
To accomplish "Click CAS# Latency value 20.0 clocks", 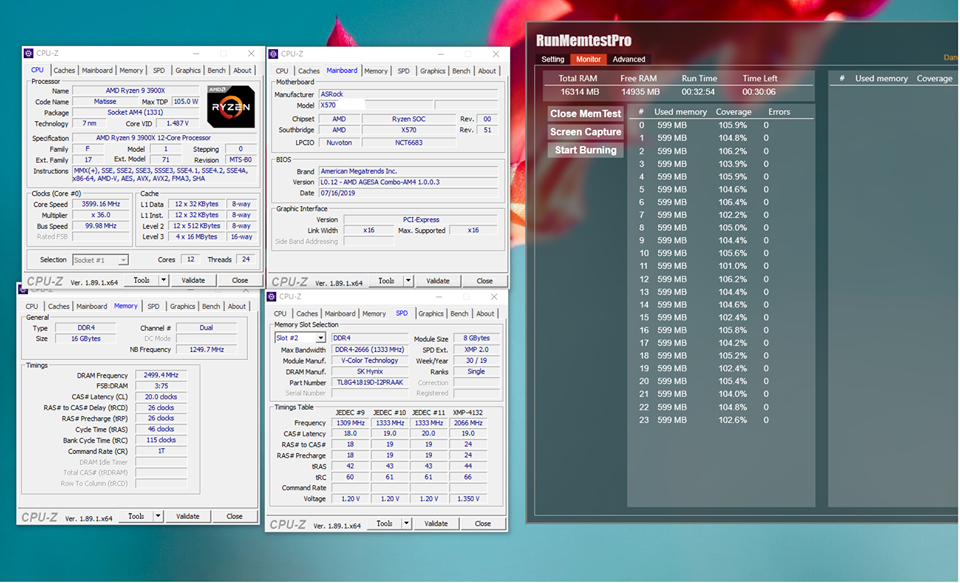I will [x=161, y=397].
